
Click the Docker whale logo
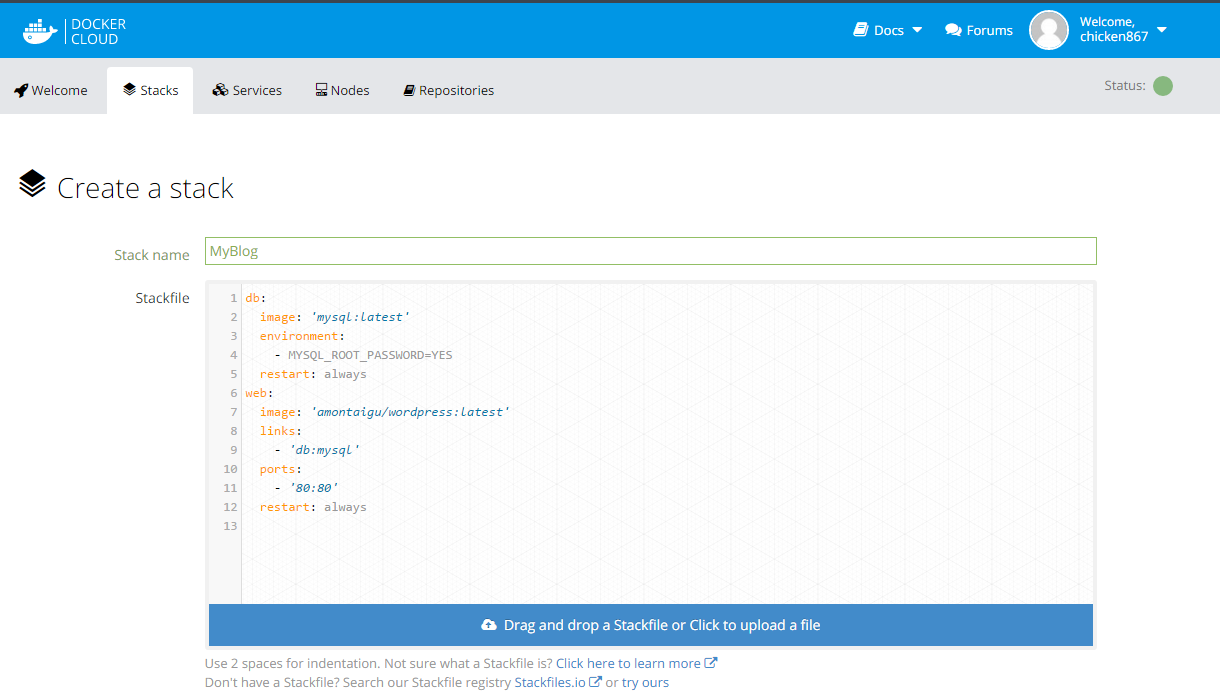[x=42, y=31]
